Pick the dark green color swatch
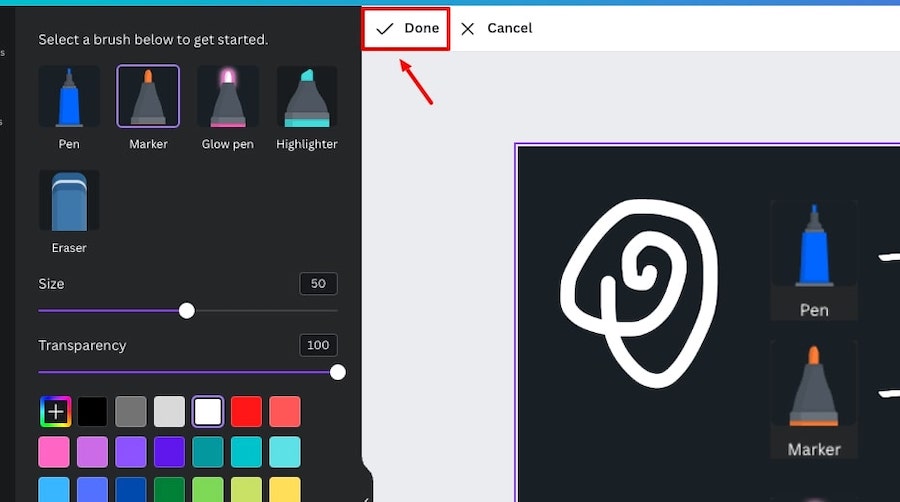Viewport: 900px width, 502px height. pyautogui.click(x=169, y=489)
